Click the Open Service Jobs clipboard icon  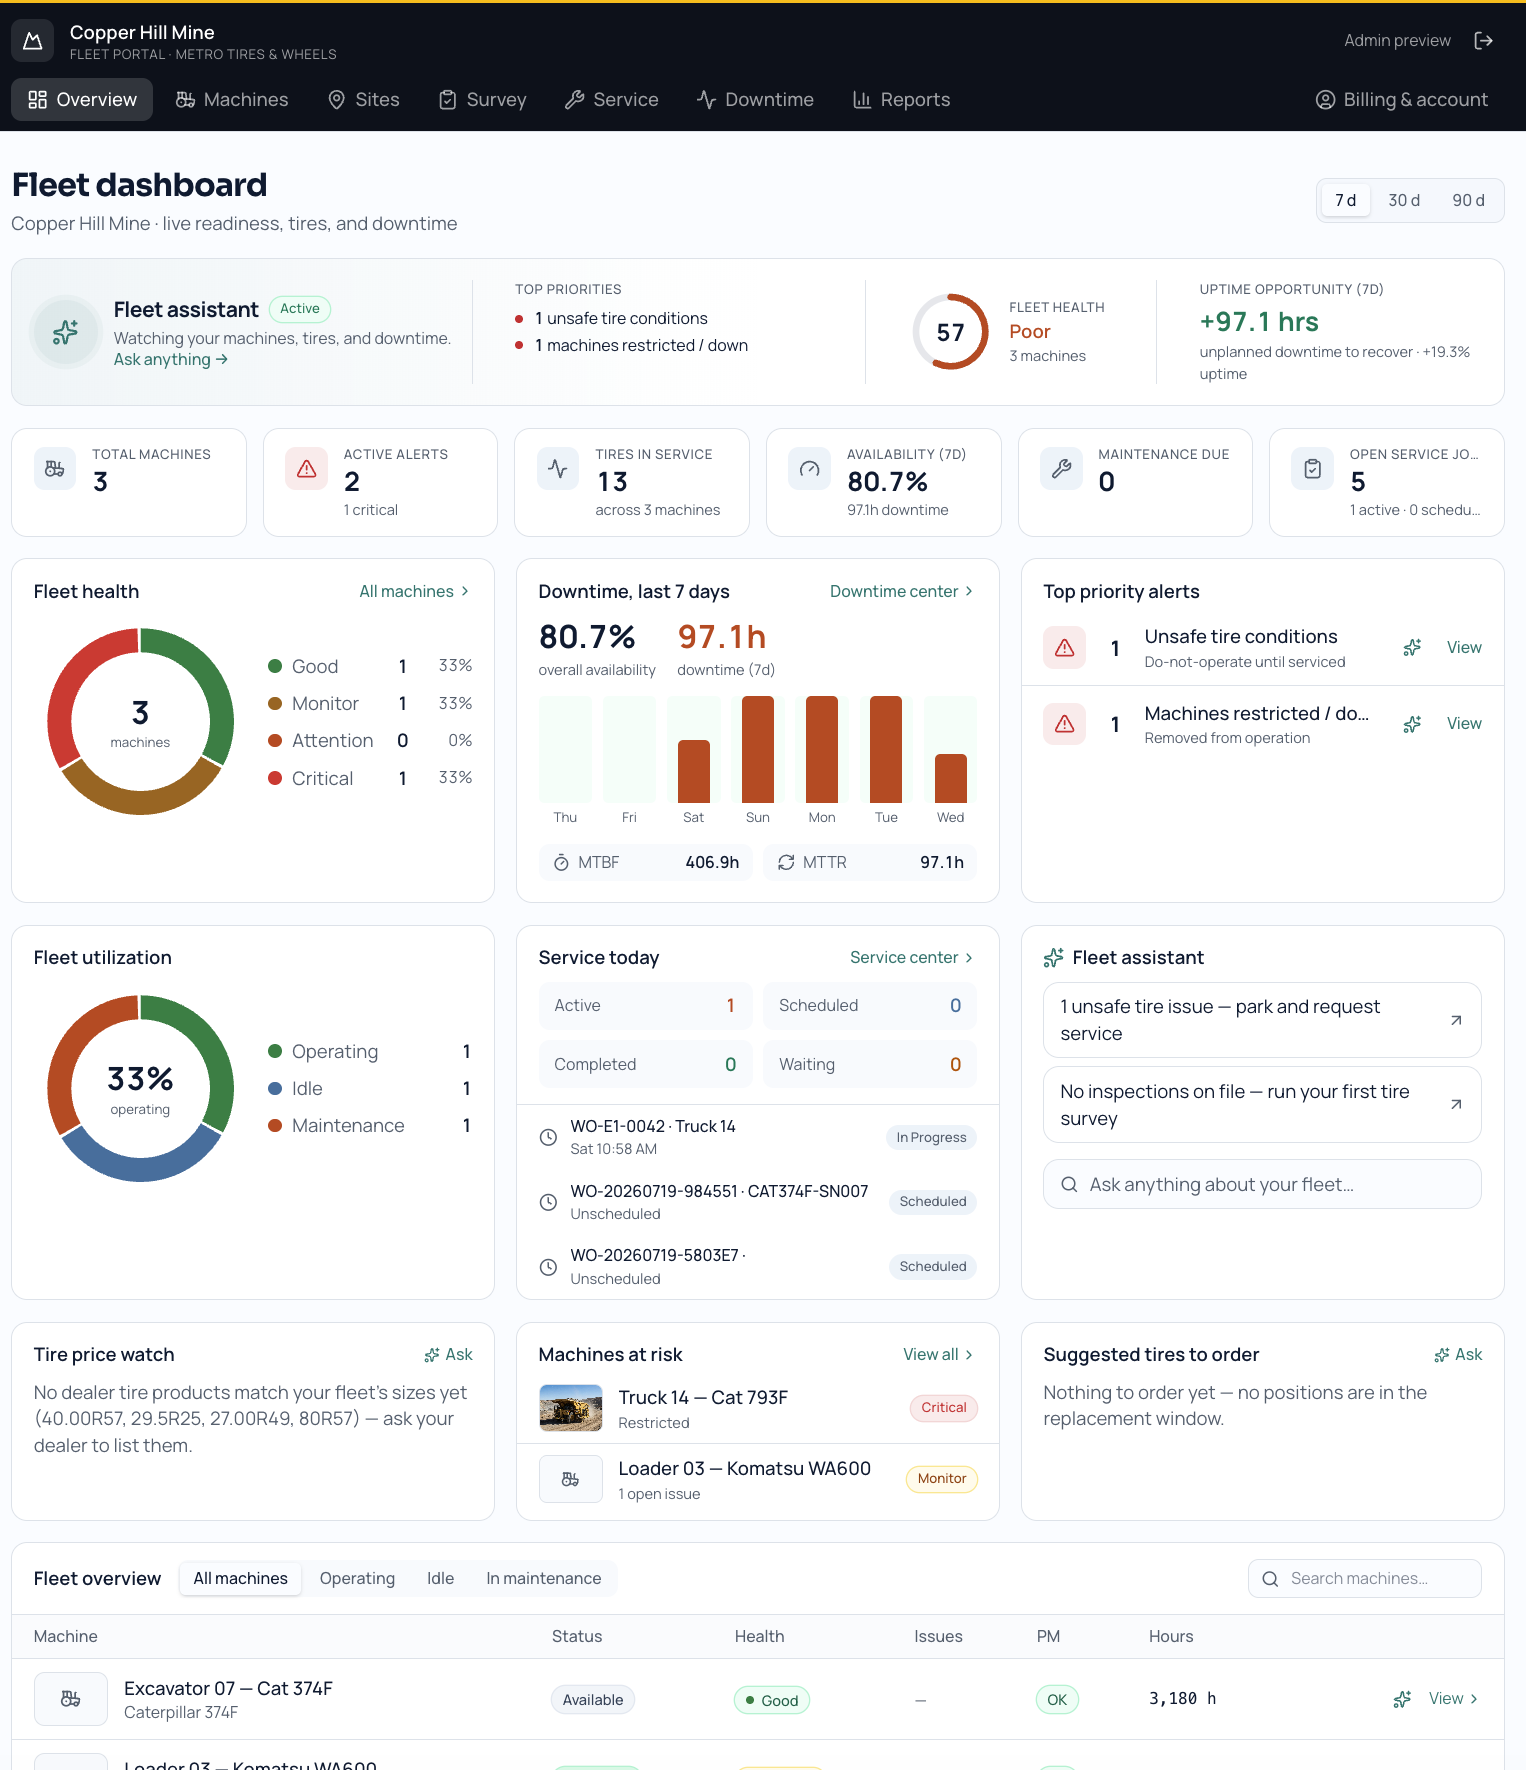click(1313, 468)
